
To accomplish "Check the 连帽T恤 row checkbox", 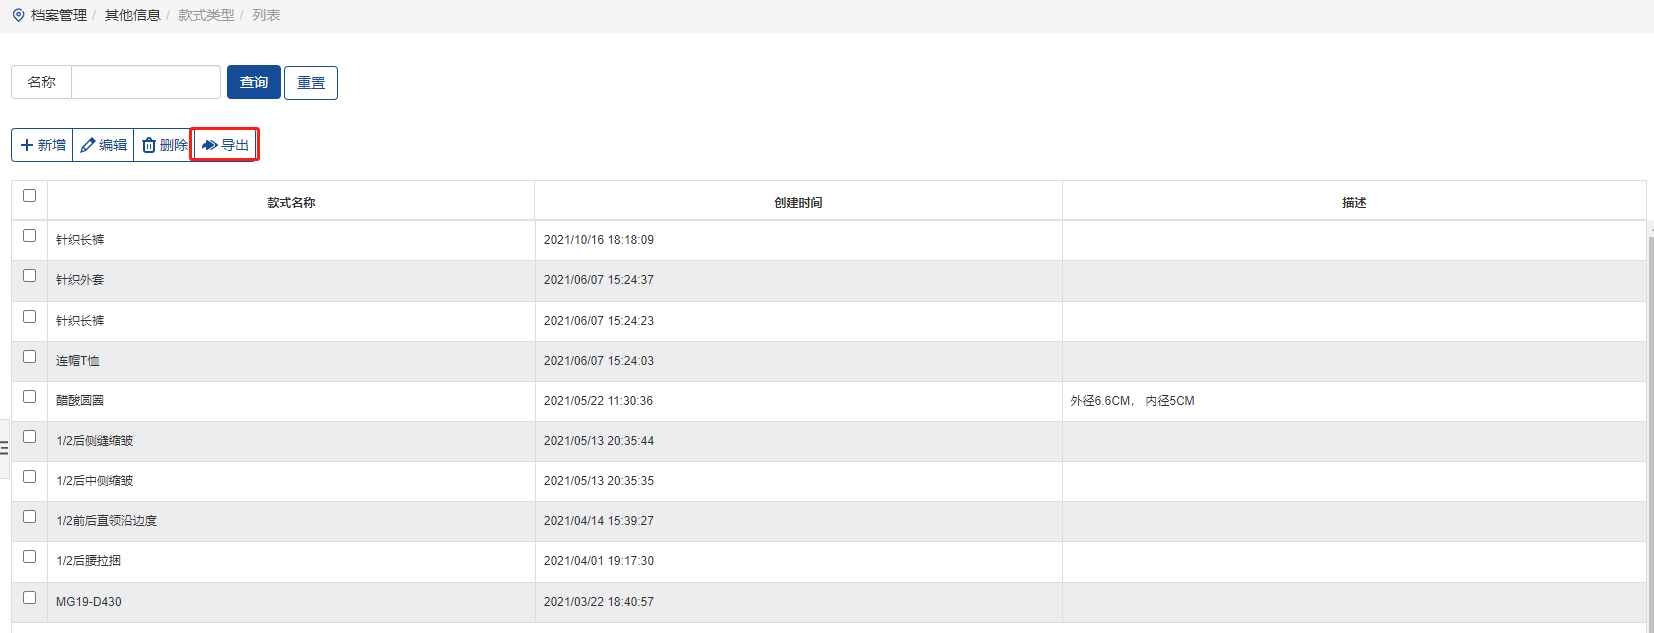I will 29,357.
